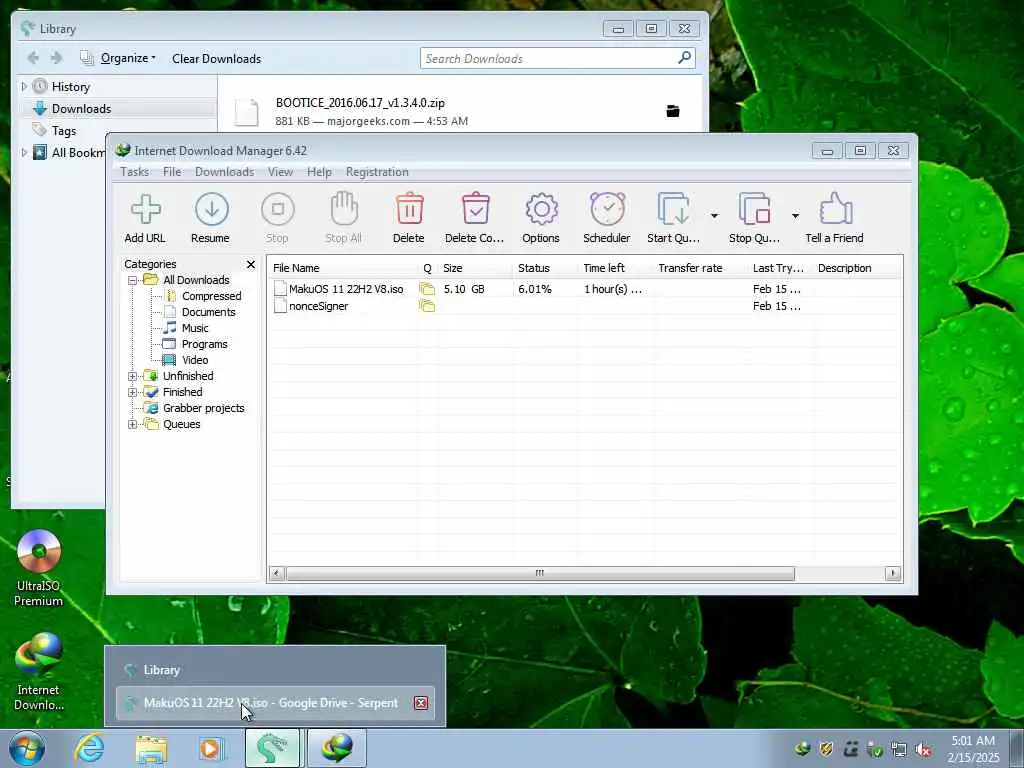Screen dimensions: 1024x768
Task: Open the Registration menu
Action: (377, 172)
